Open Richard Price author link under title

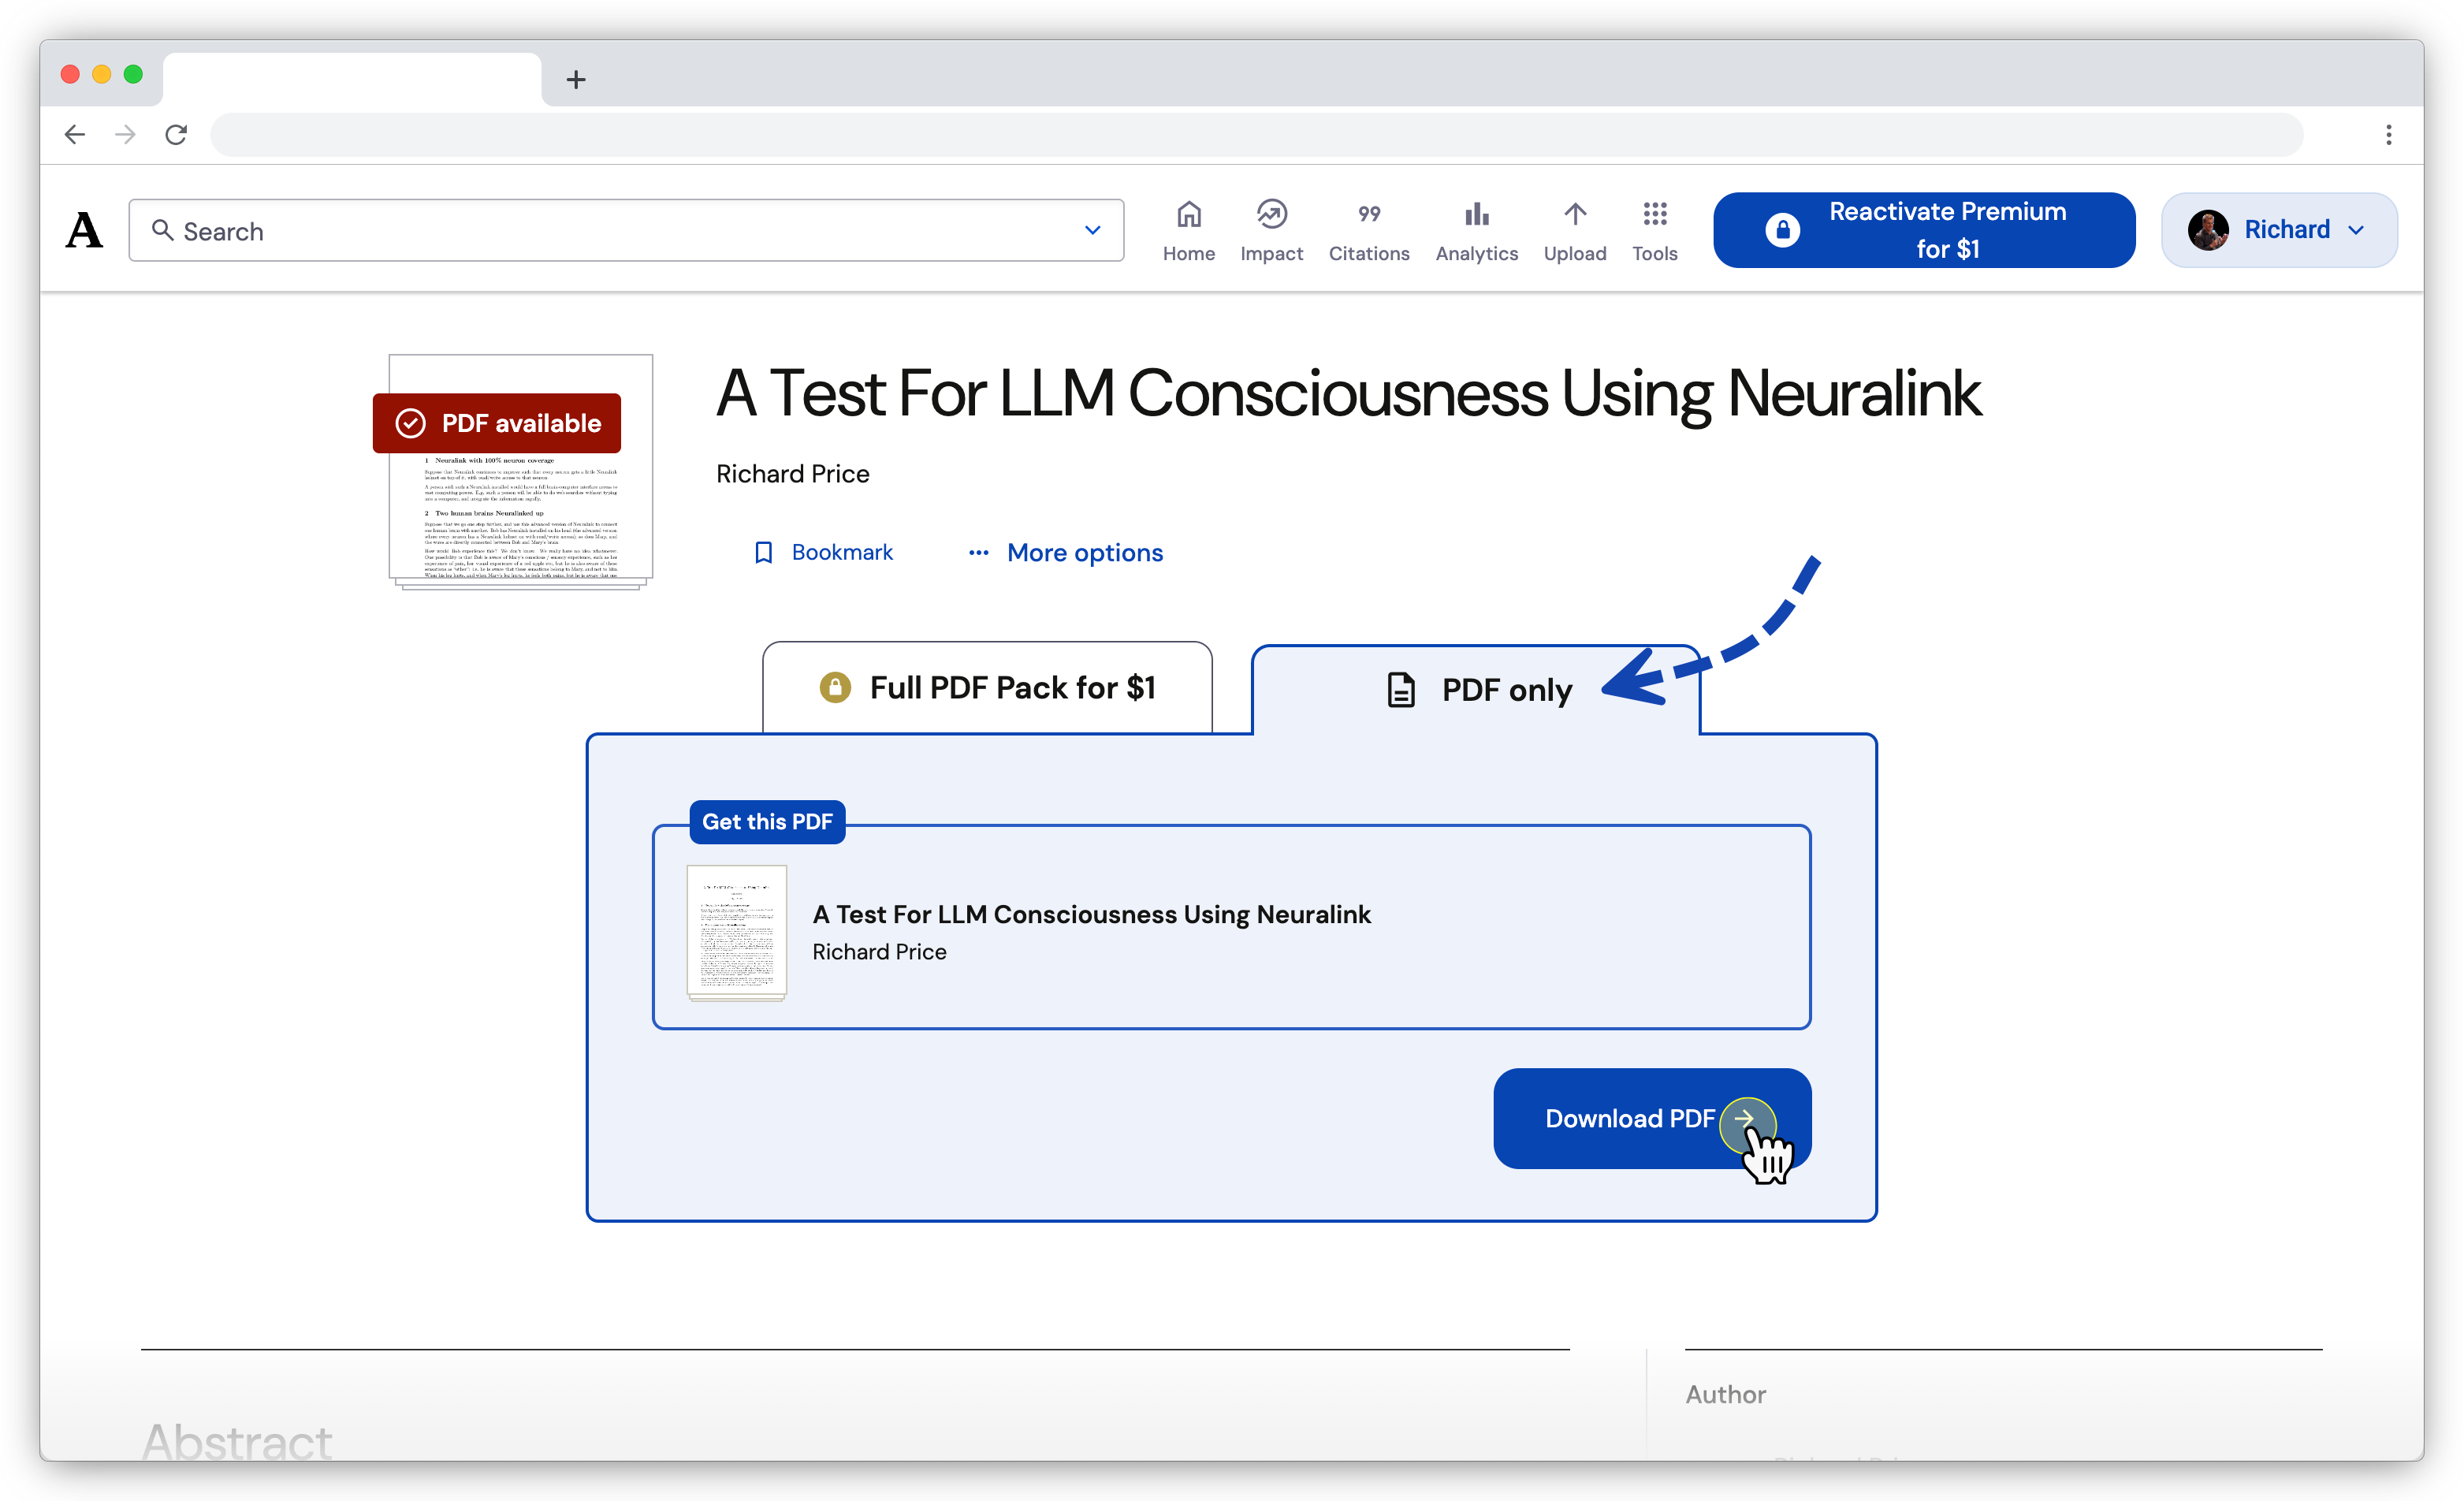click(x=793, y=474)
